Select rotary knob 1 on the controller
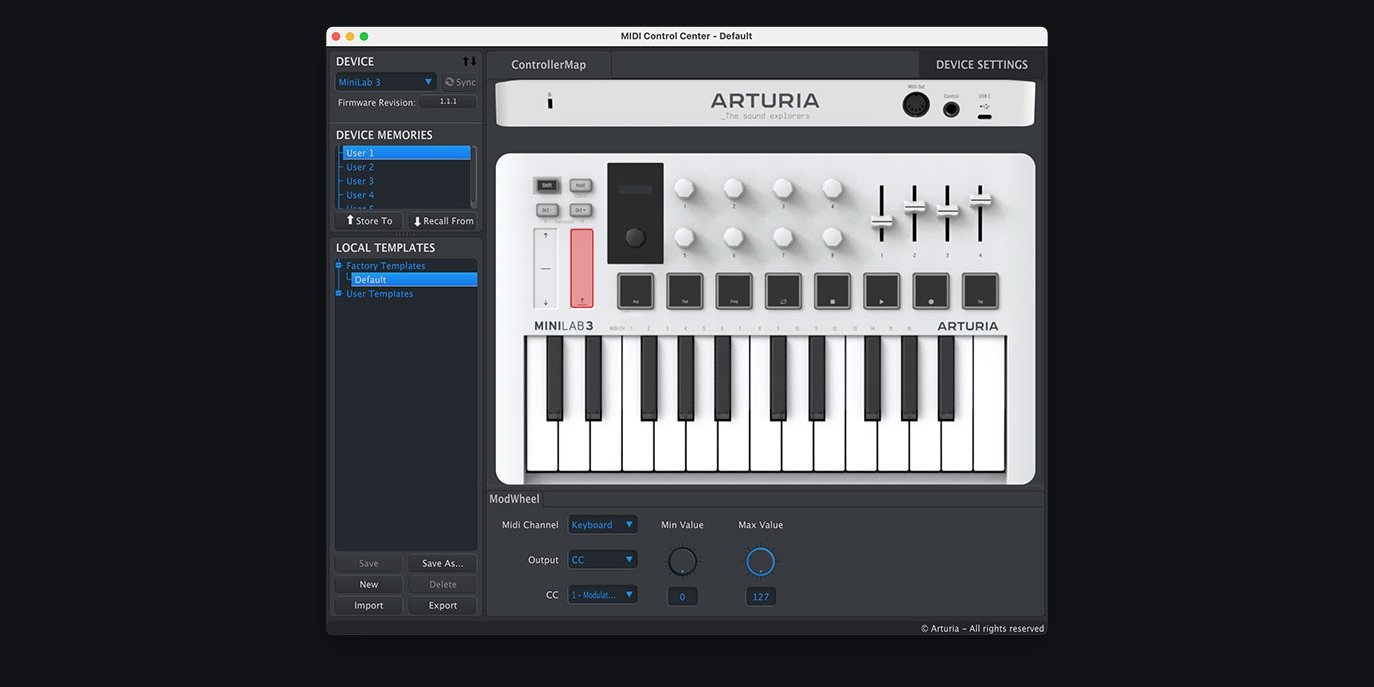The width and height of the screenshot is (1374, 687). click(x=684, y=188)
